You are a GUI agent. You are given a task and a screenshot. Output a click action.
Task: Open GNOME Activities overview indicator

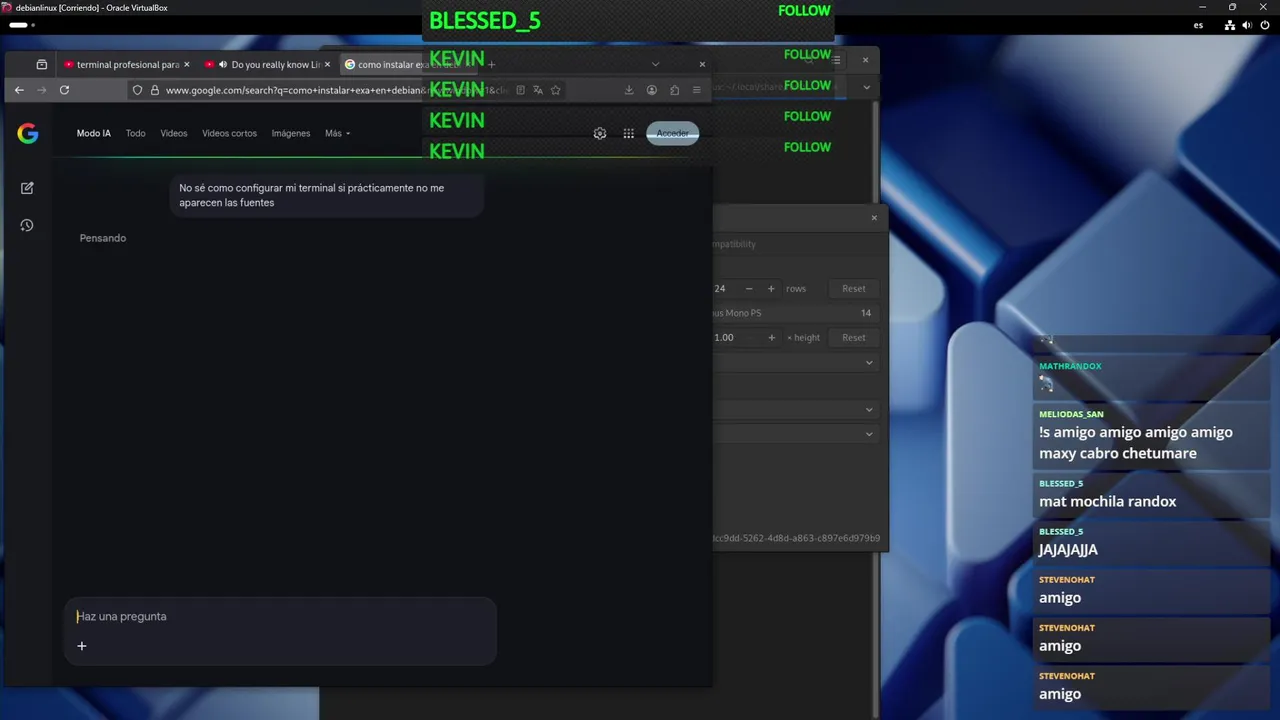point(22,25)
